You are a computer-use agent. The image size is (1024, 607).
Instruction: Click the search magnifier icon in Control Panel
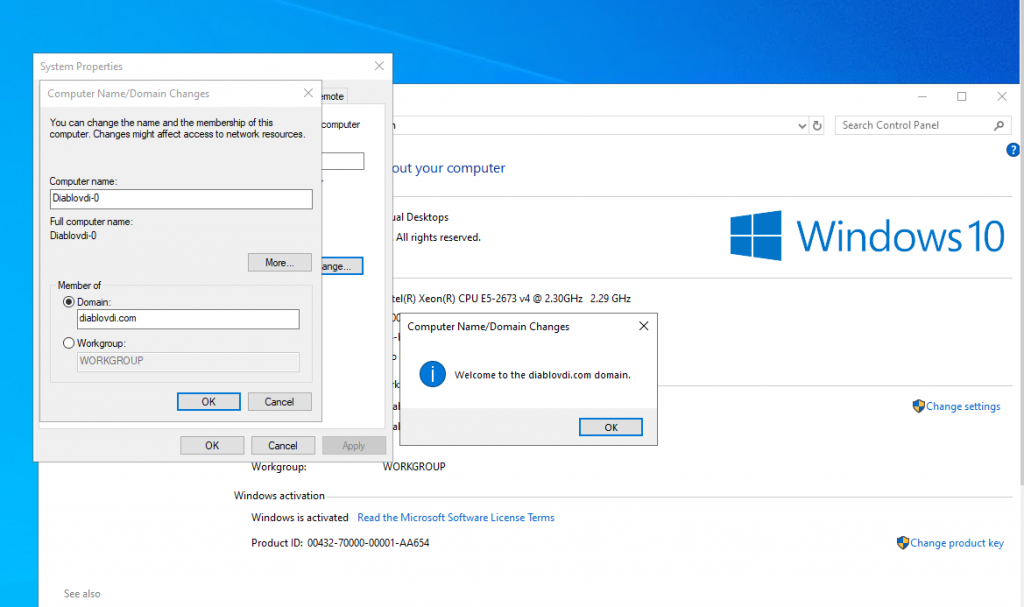[999, 125]
